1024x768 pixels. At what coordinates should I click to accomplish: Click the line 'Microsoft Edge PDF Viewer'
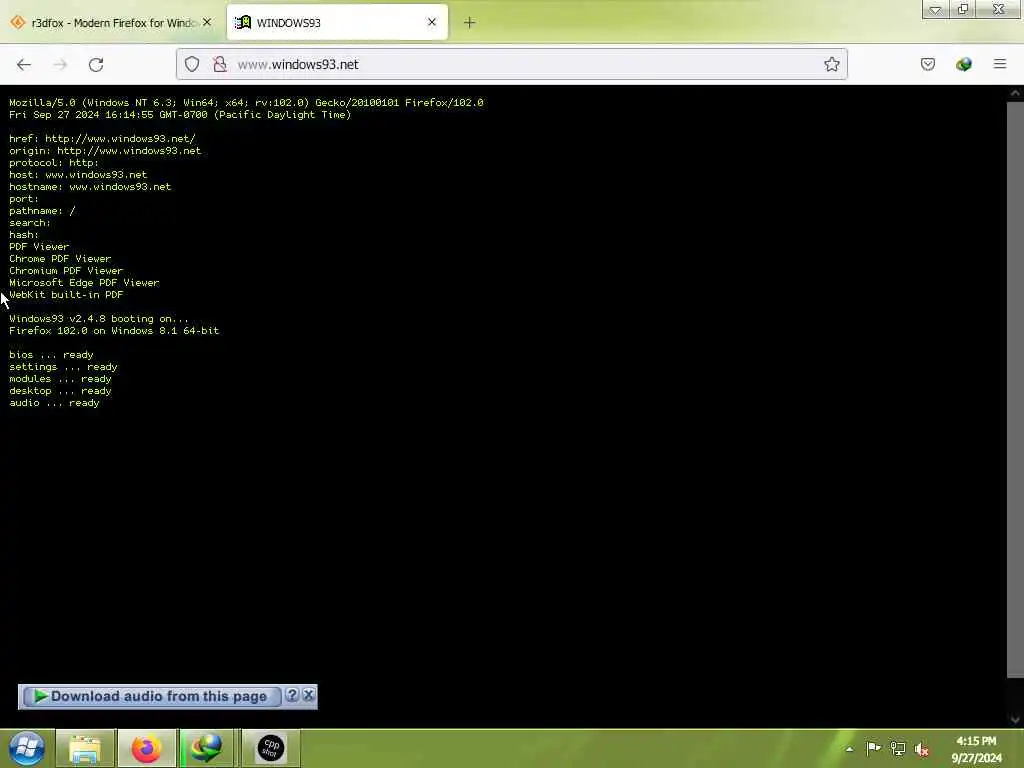pyautogui.click(x=84, y=283)
